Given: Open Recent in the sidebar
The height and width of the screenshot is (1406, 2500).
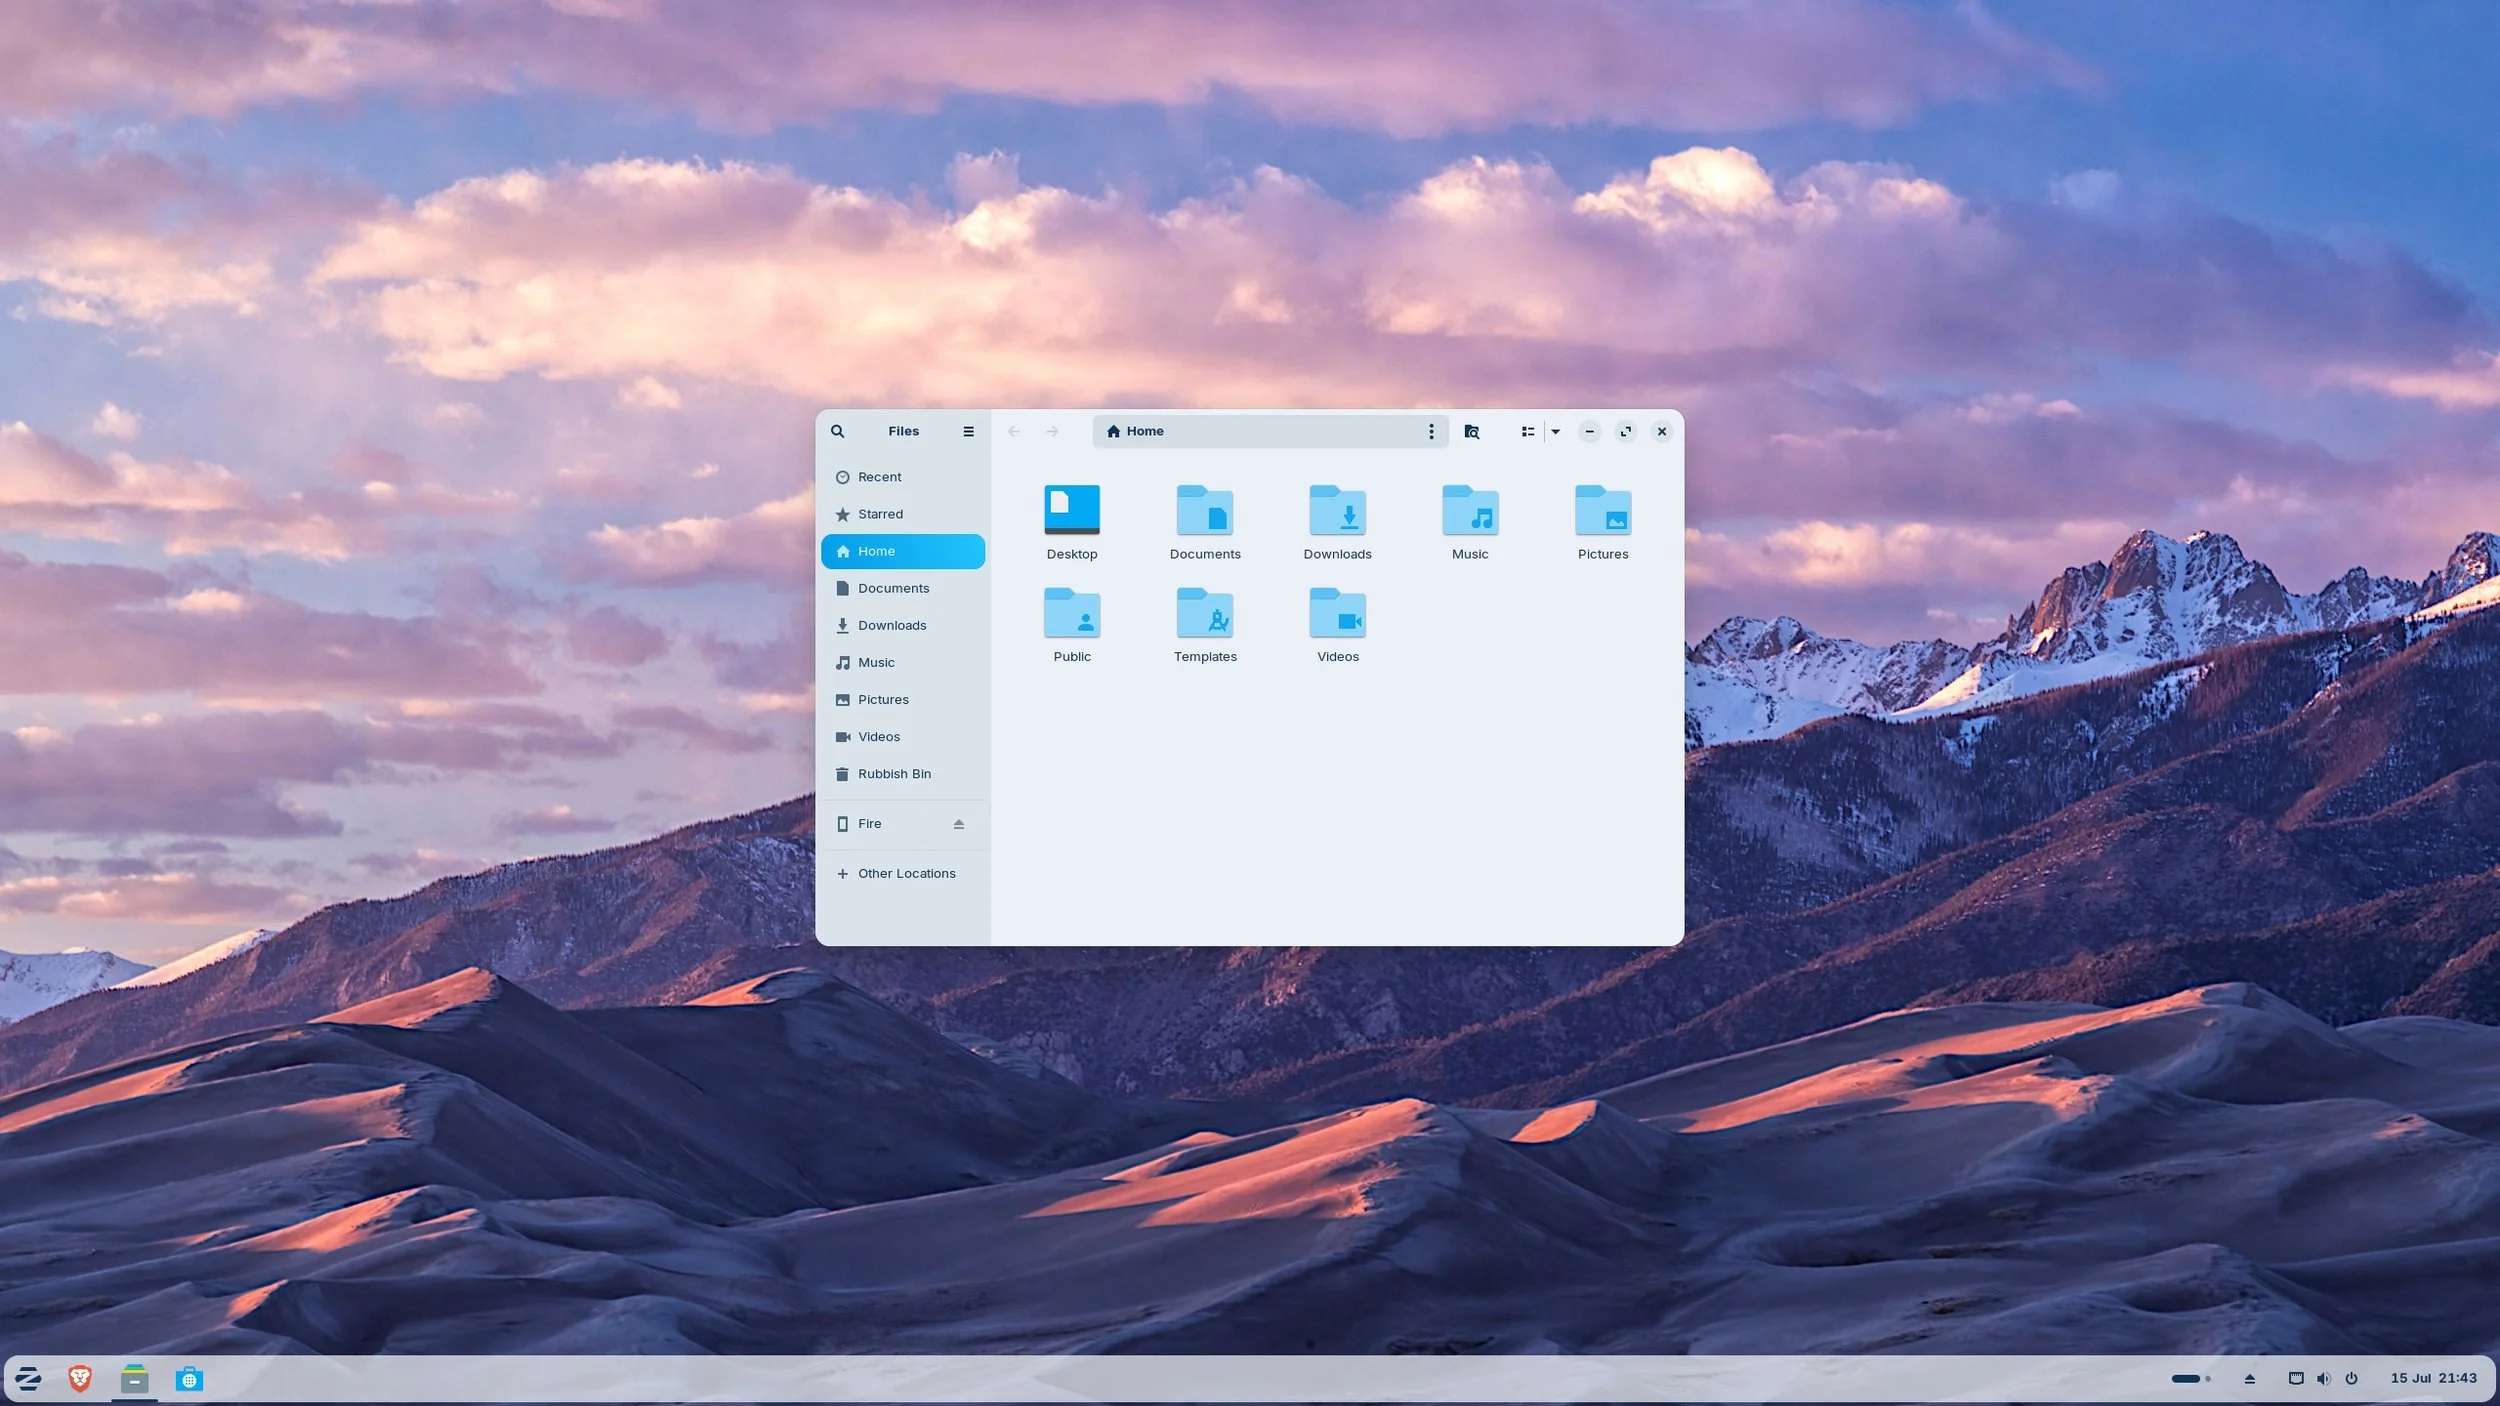Looking at the screenshot, I should (902, 477).
